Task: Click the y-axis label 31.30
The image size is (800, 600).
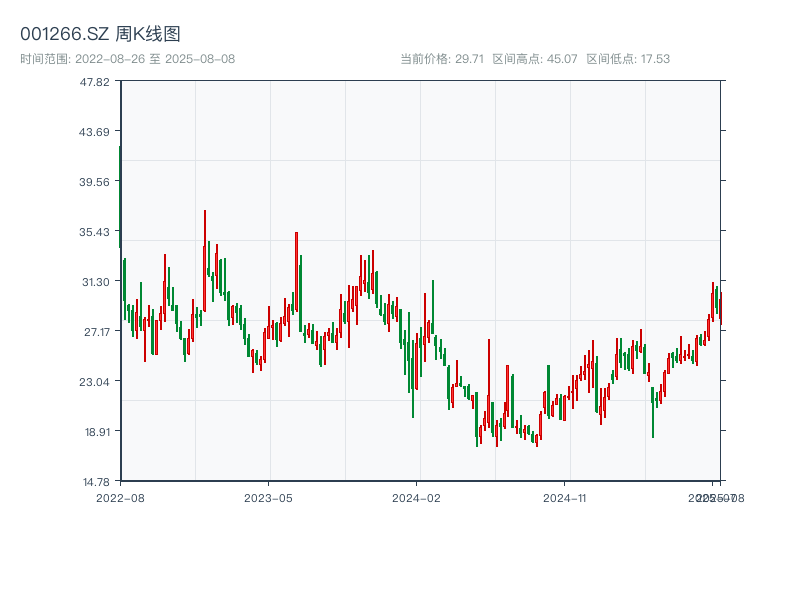Action: click(96, 282)
